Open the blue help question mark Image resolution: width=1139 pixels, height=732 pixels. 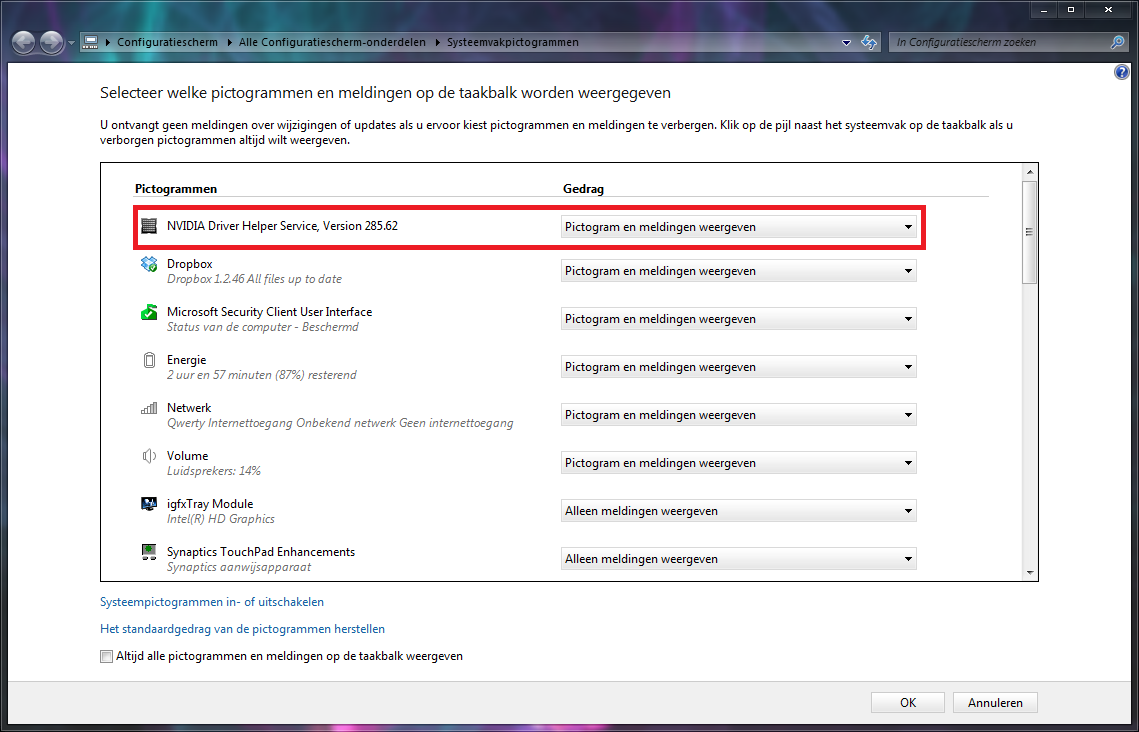click(x=1122, y=72)
